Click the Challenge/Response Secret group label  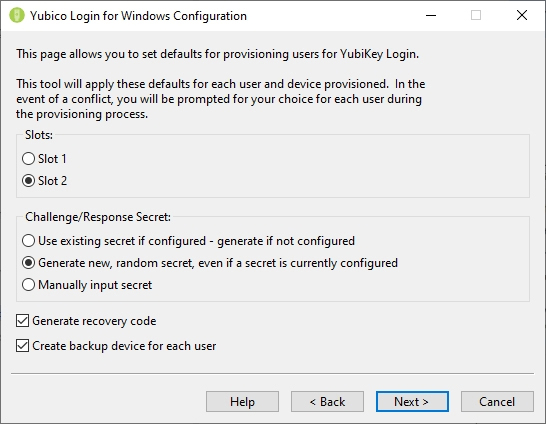(98, 217)
